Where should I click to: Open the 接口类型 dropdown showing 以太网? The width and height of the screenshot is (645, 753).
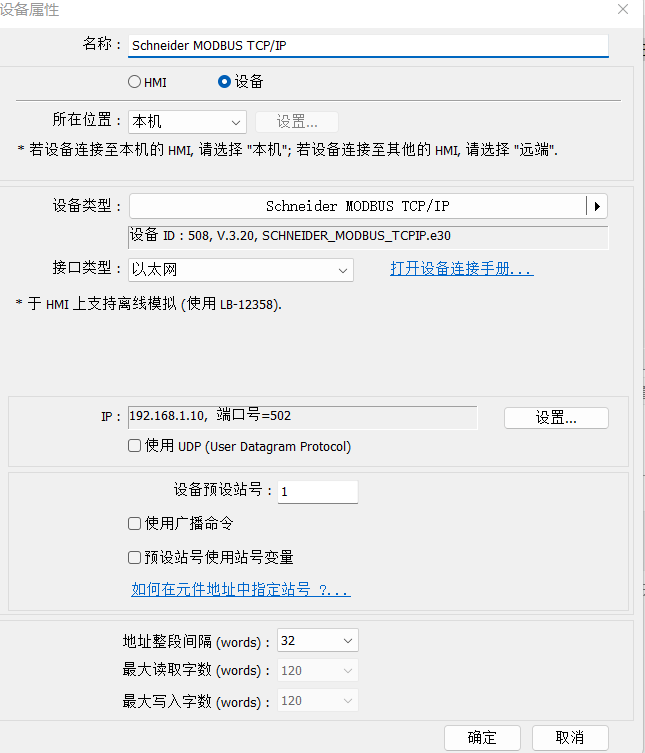click(241, 270)
